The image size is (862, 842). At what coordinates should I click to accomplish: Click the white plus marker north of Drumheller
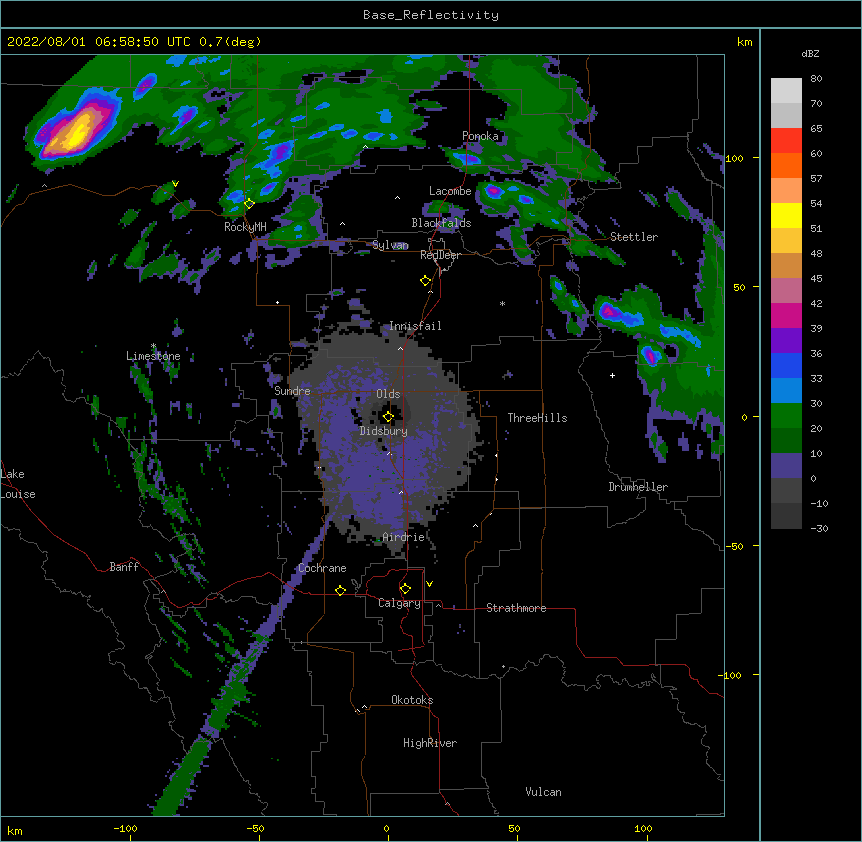click(x=612, y=375)
